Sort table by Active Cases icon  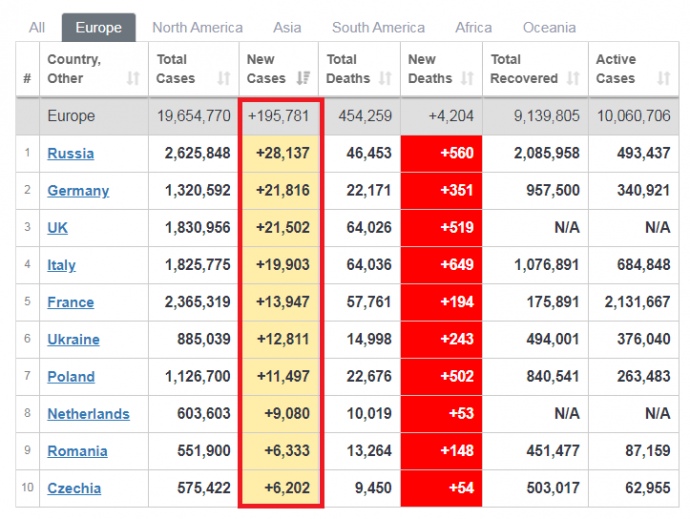click(x=664, y=78)
